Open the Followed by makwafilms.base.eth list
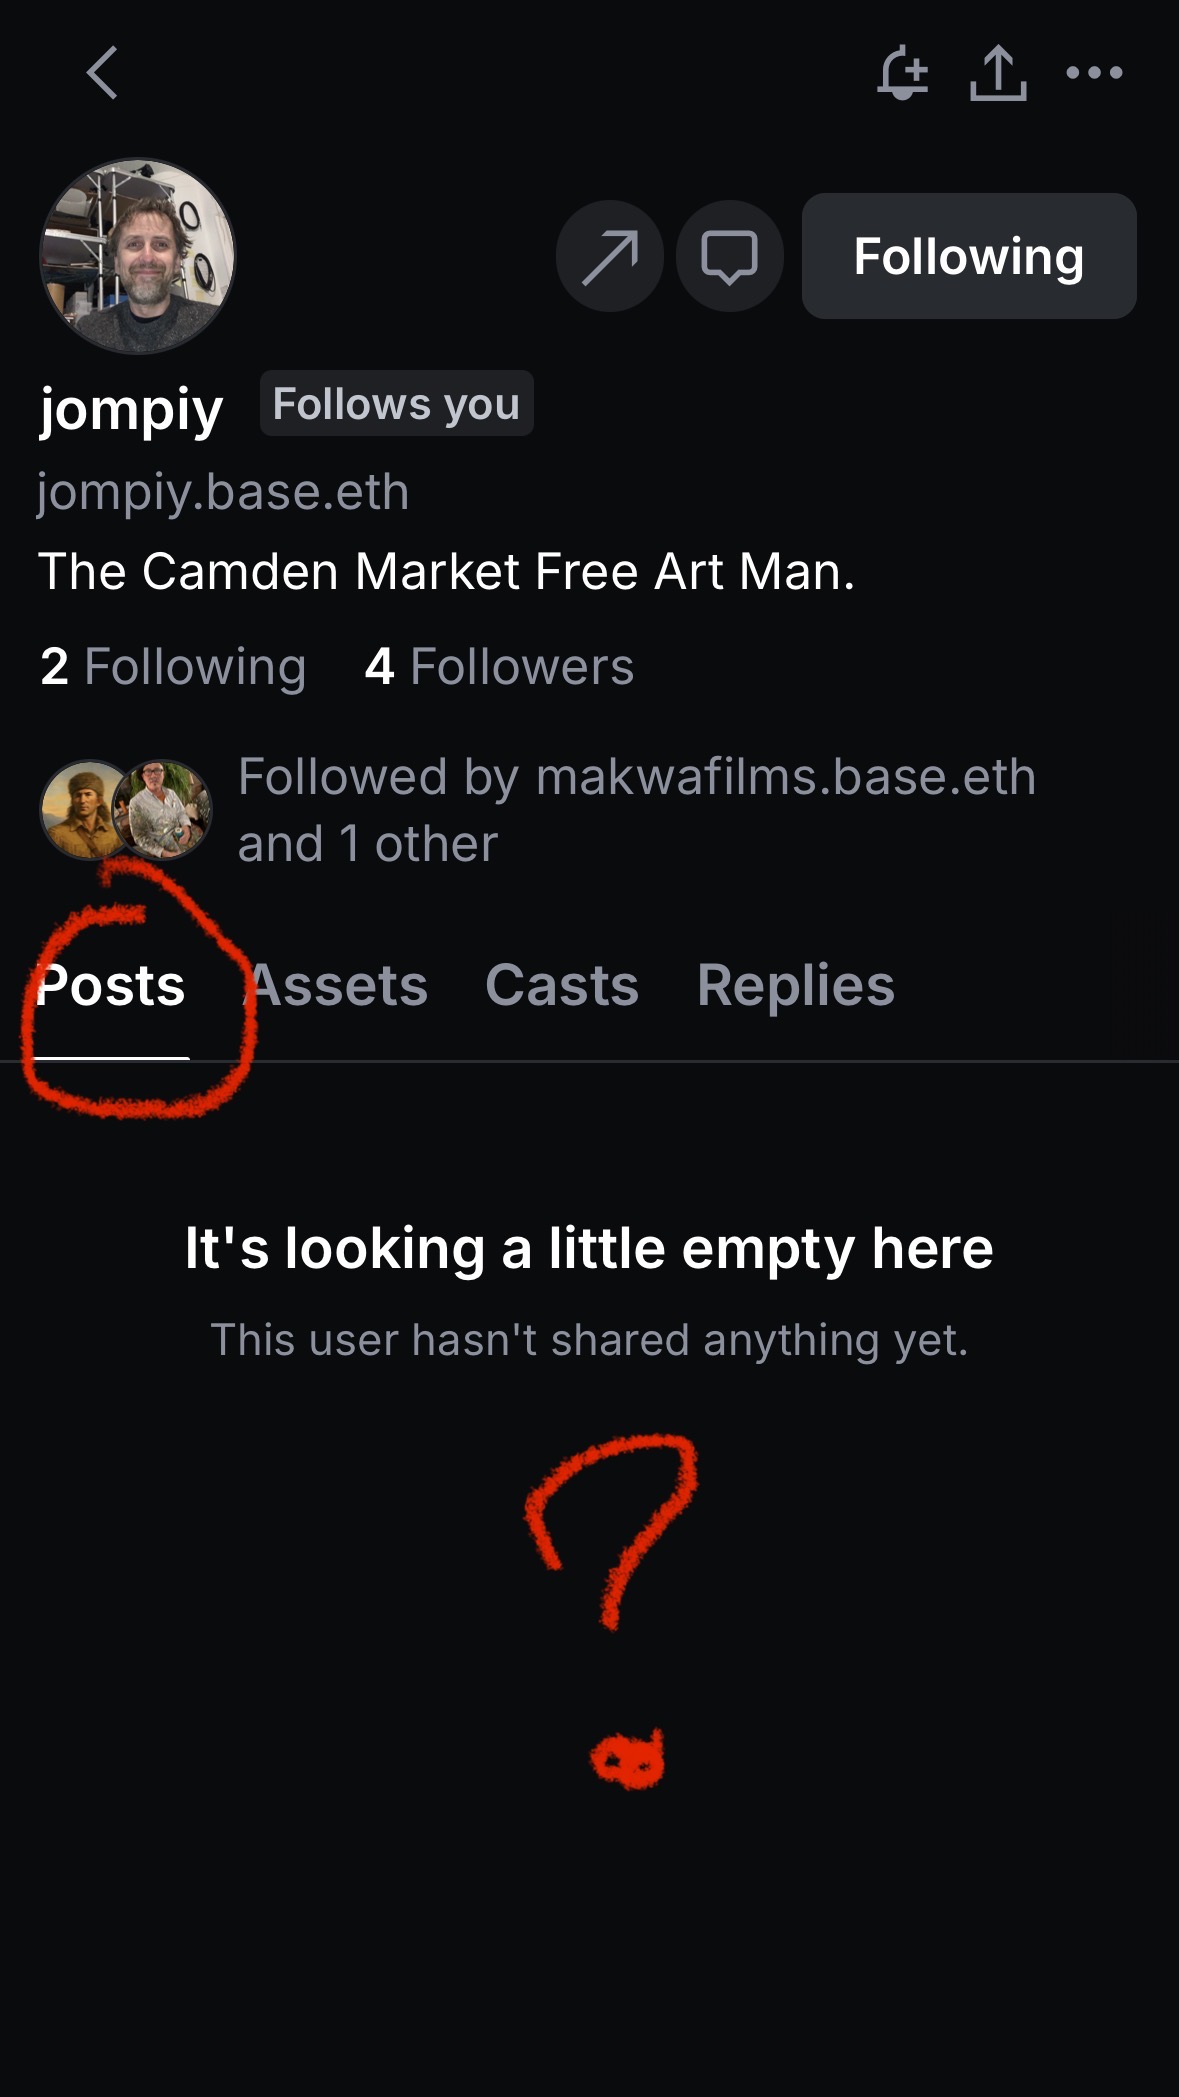Viewport: 1179px width, 2097px height. tap(636, 810)
